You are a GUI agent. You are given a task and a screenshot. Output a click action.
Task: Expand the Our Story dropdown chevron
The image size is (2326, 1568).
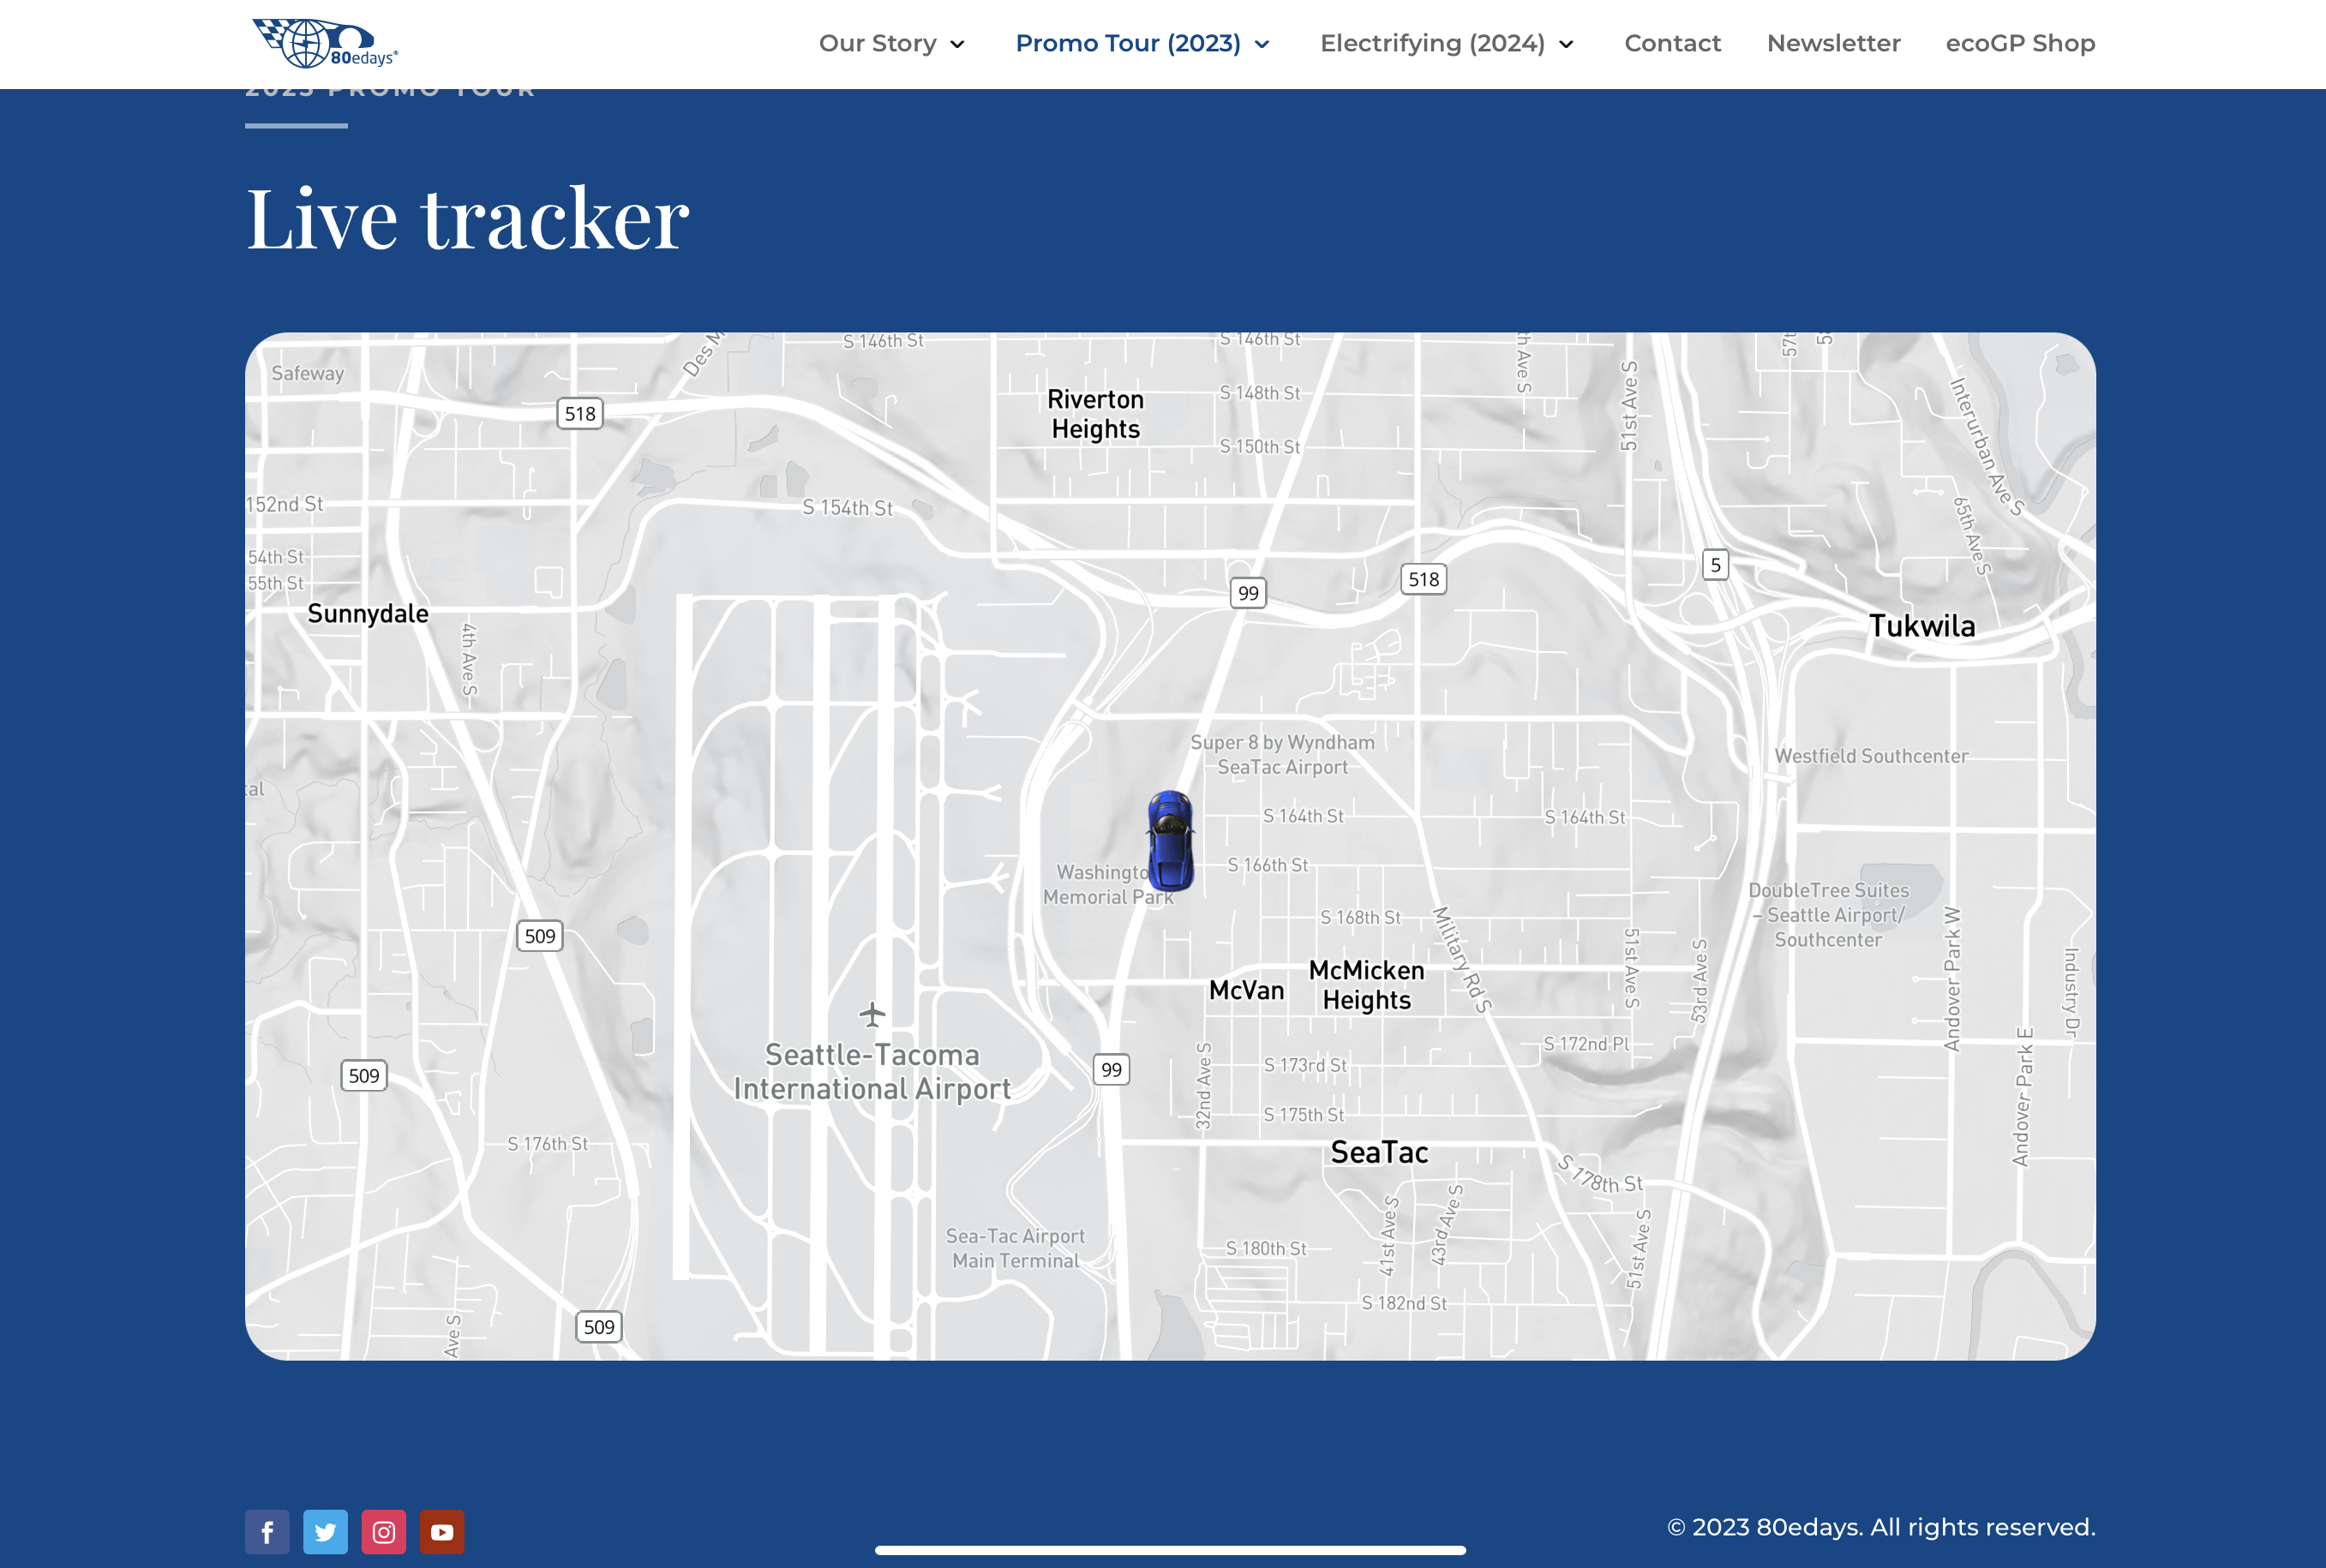click(957, 44)
